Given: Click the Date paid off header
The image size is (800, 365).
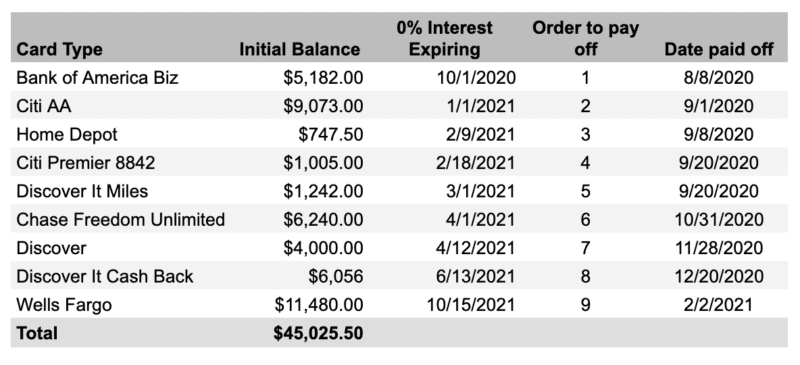Looking at the screenshot, I should [x=719, y=50].
